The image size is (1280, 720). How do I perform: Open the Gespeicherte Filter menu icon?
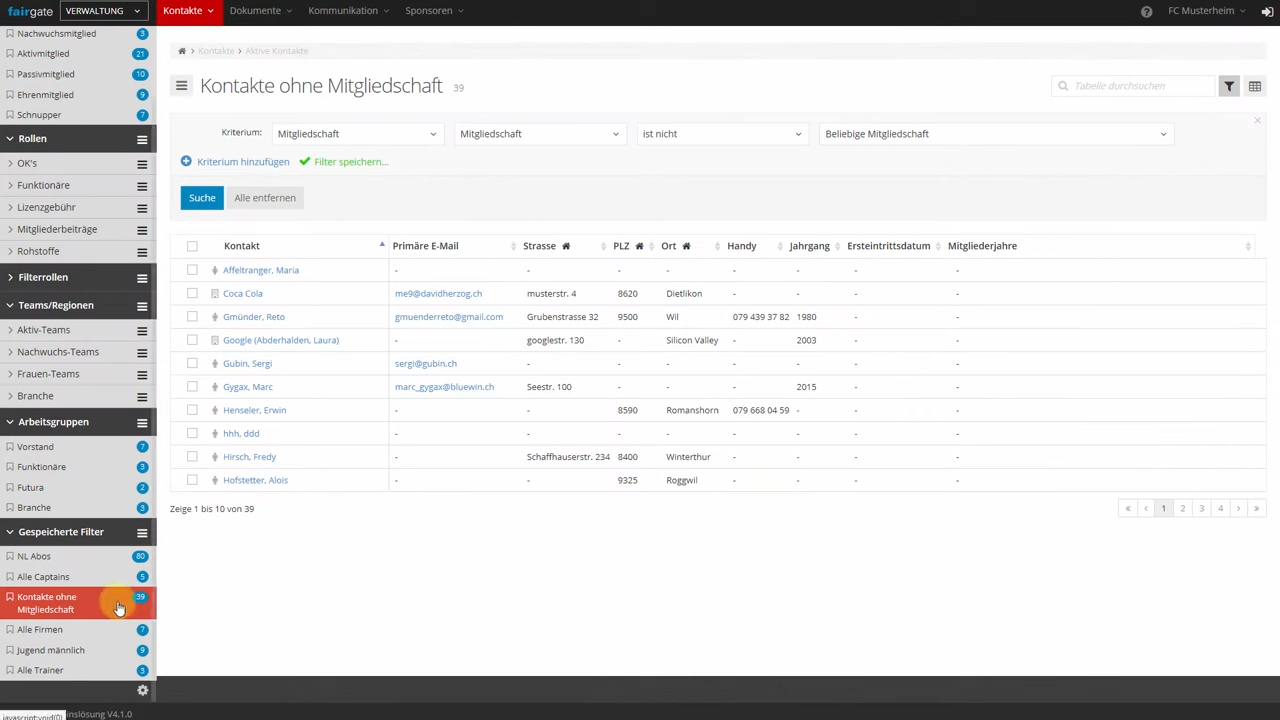[142, 533]
